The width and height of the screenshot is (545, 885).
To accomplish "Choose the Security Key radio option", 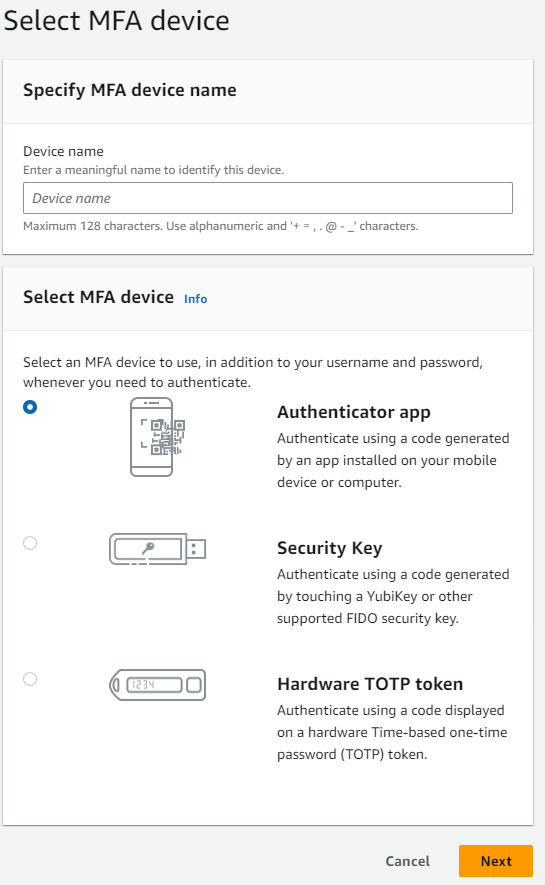I will pos(30,543).
